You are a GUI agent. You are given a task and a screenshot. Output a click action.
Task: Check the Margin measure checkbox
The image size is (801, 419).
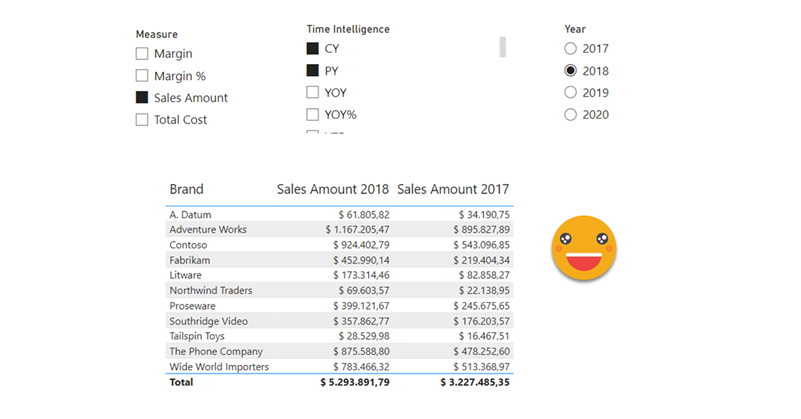point(142,54)
